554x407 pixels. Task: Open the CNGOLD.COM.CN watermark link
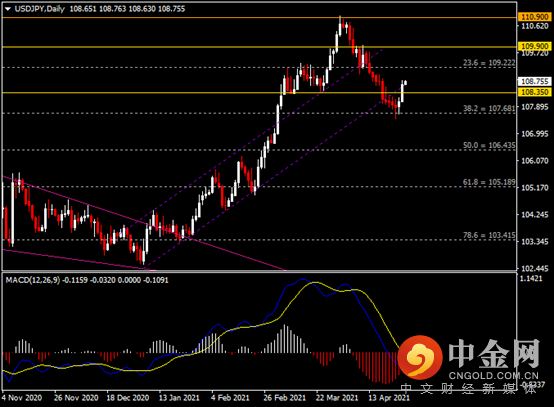coord(493,376)
